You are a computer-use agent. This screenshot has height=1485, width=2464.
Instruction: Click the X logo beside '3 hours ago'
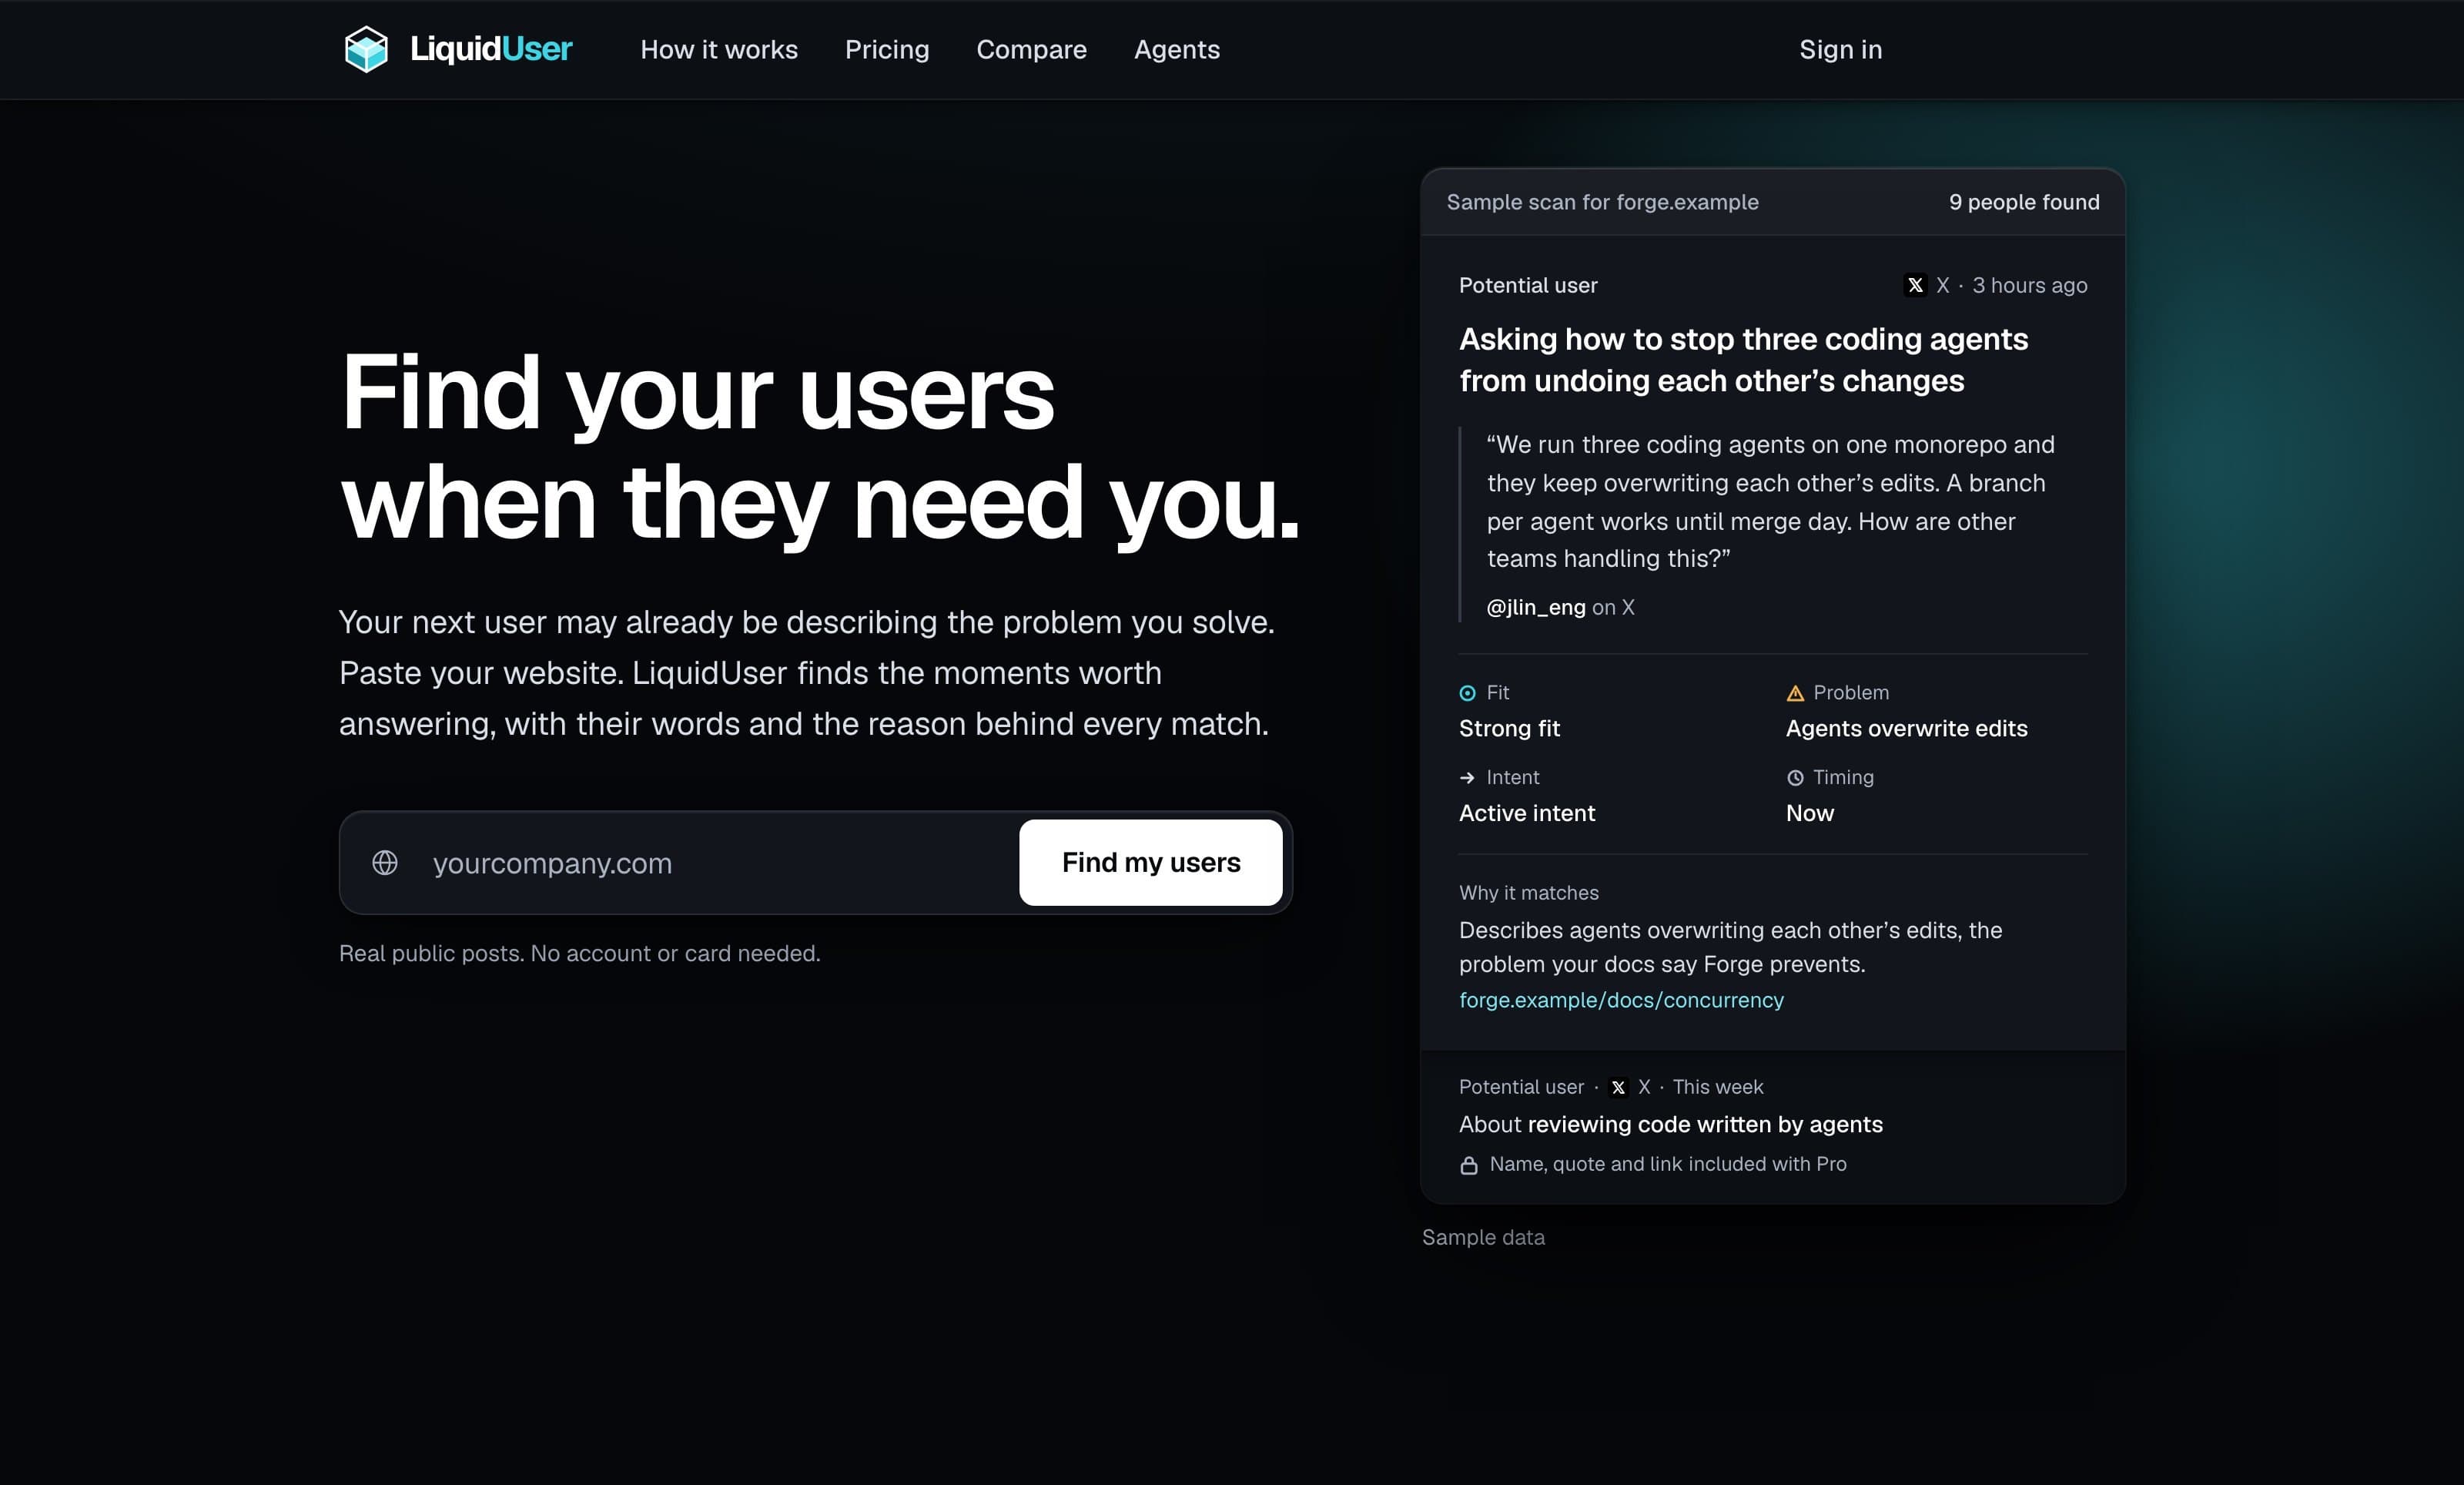(x=1915, y=286)
